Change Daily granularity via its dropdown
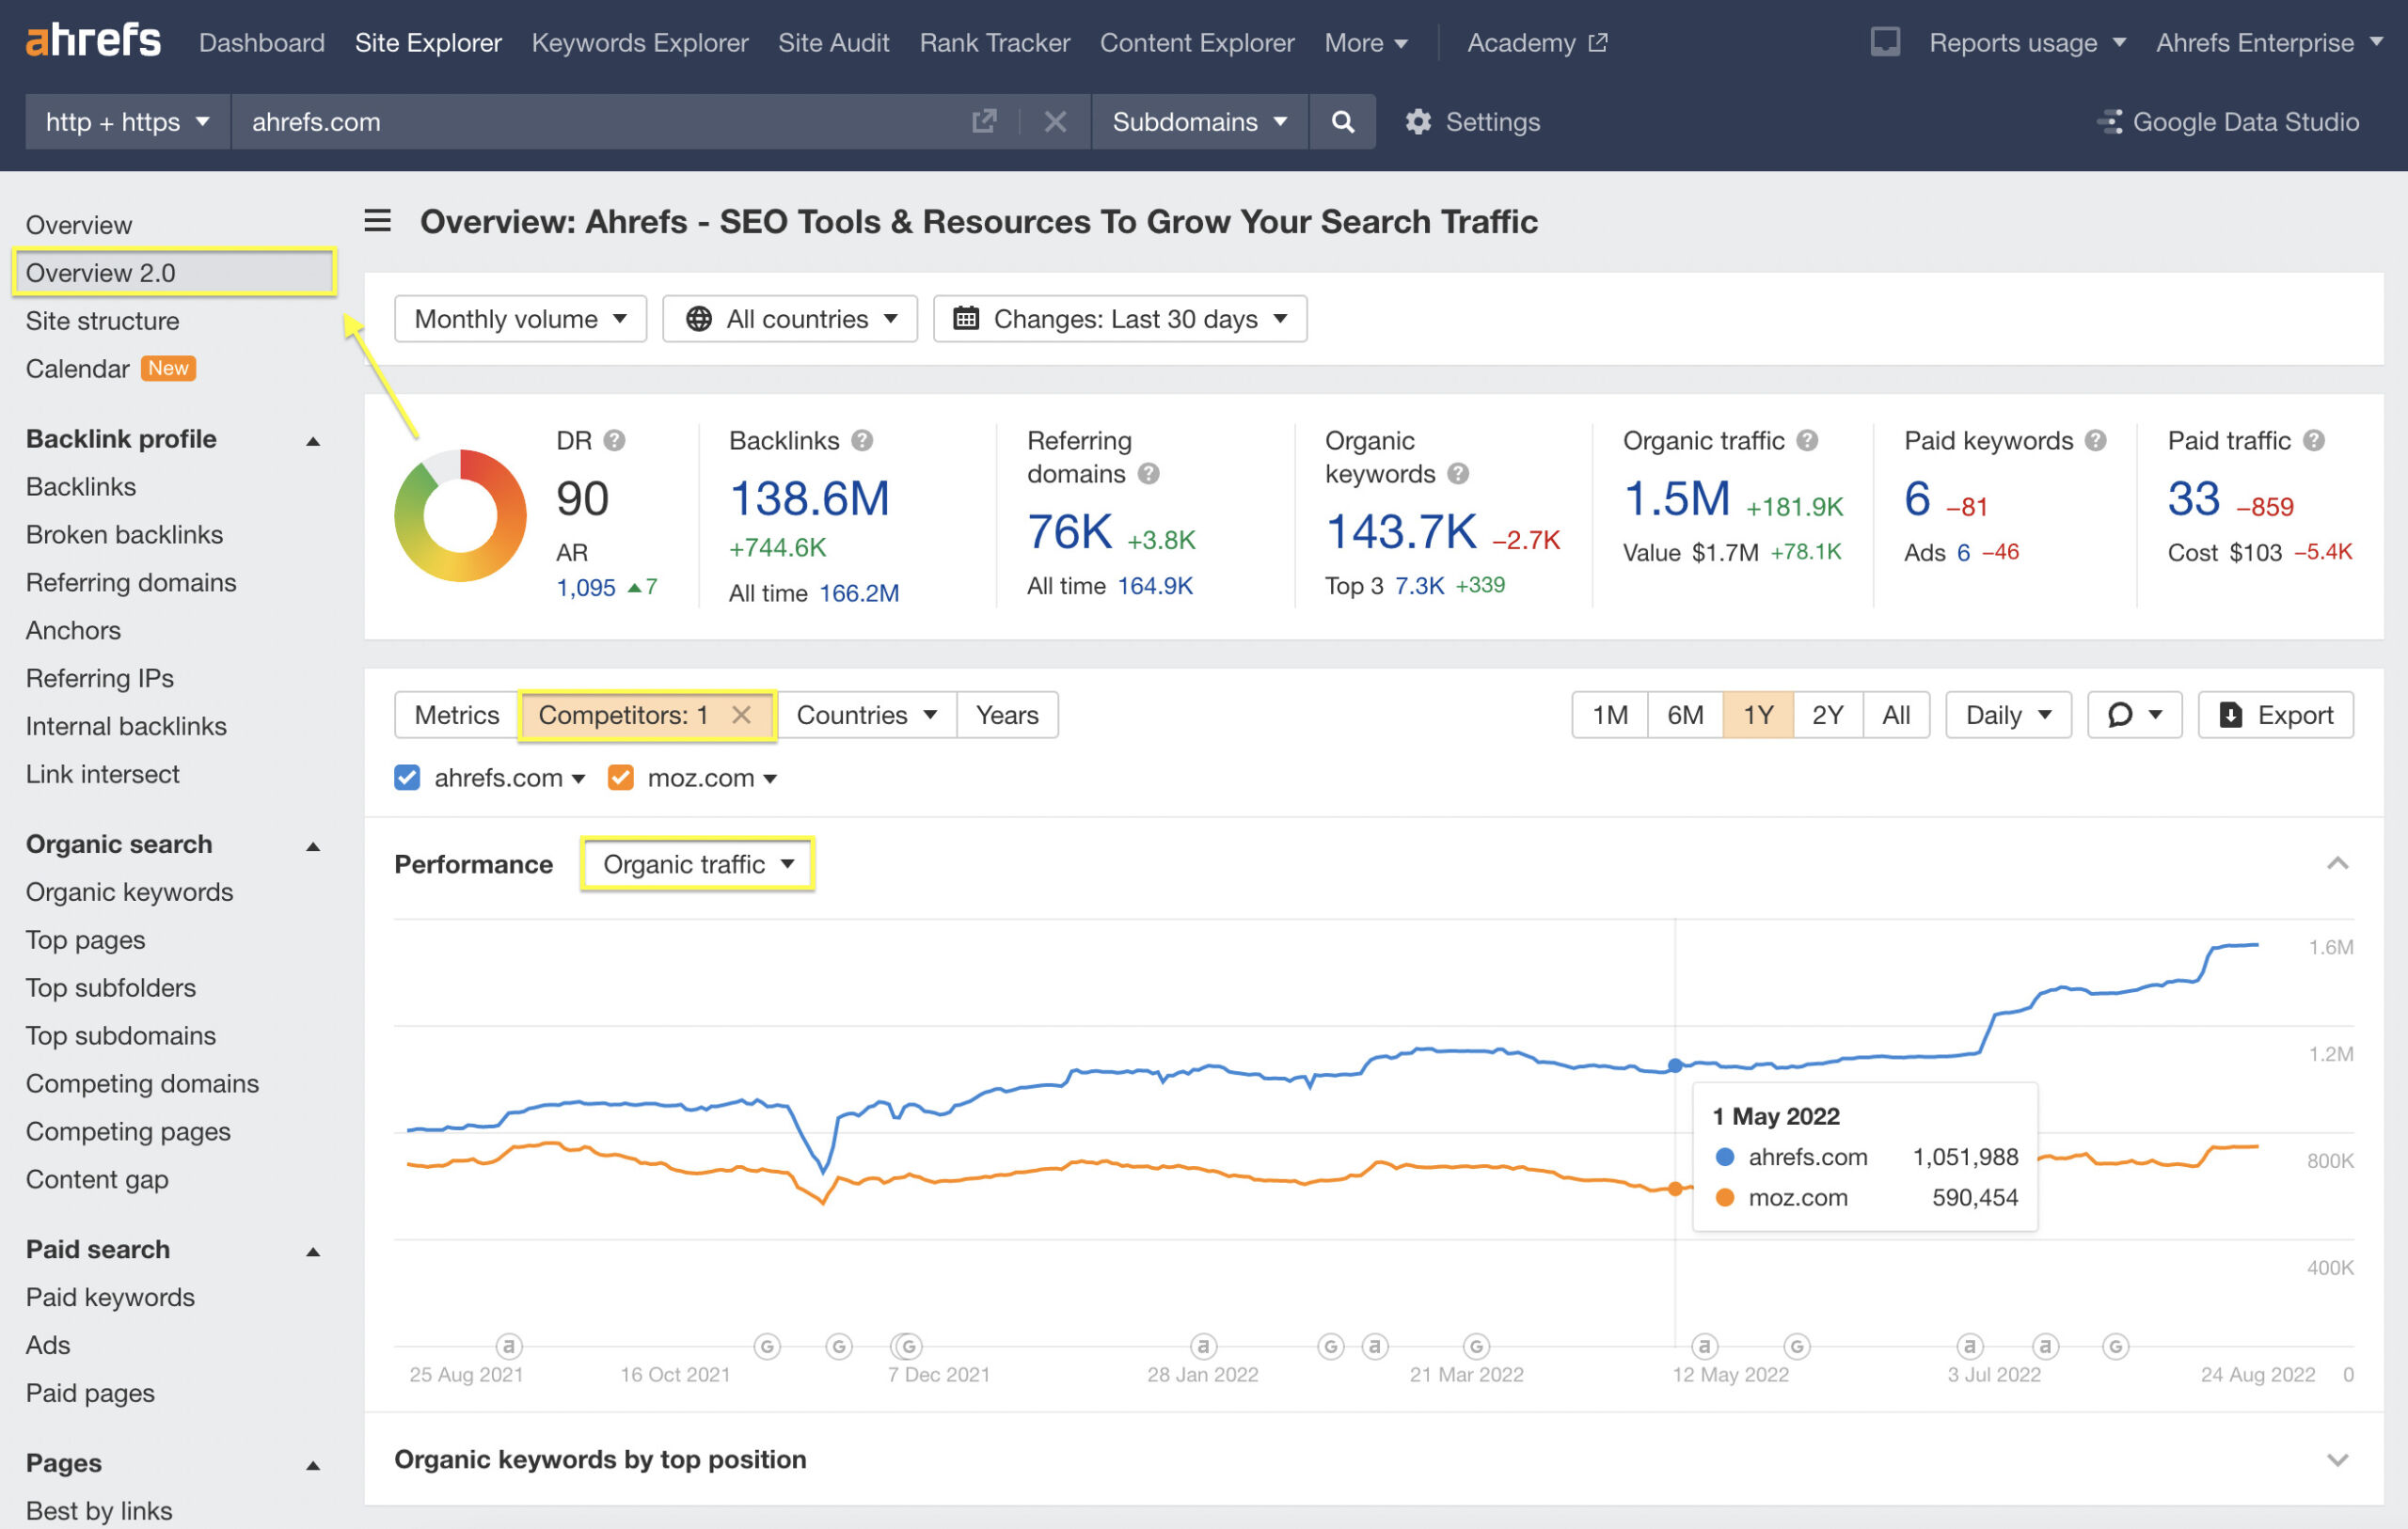Image resolution: width=2408 pixels, height=1529 pixels. [2007, 714]
